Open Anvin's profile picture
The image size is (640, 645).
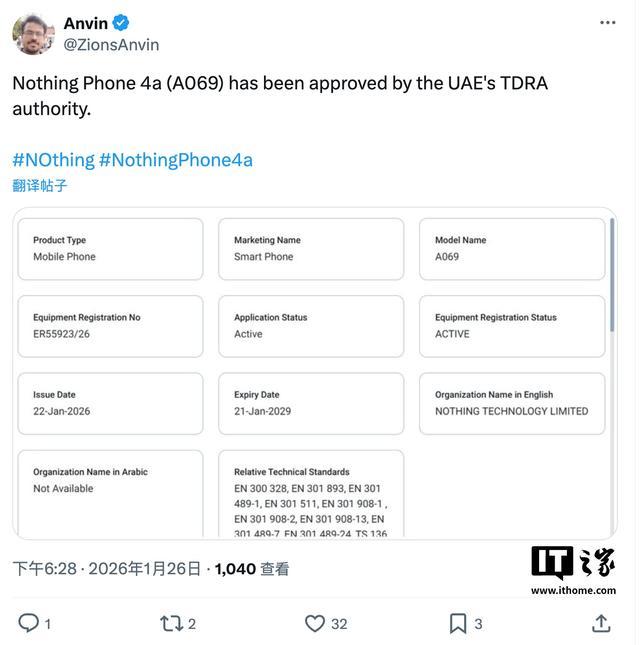33,34
